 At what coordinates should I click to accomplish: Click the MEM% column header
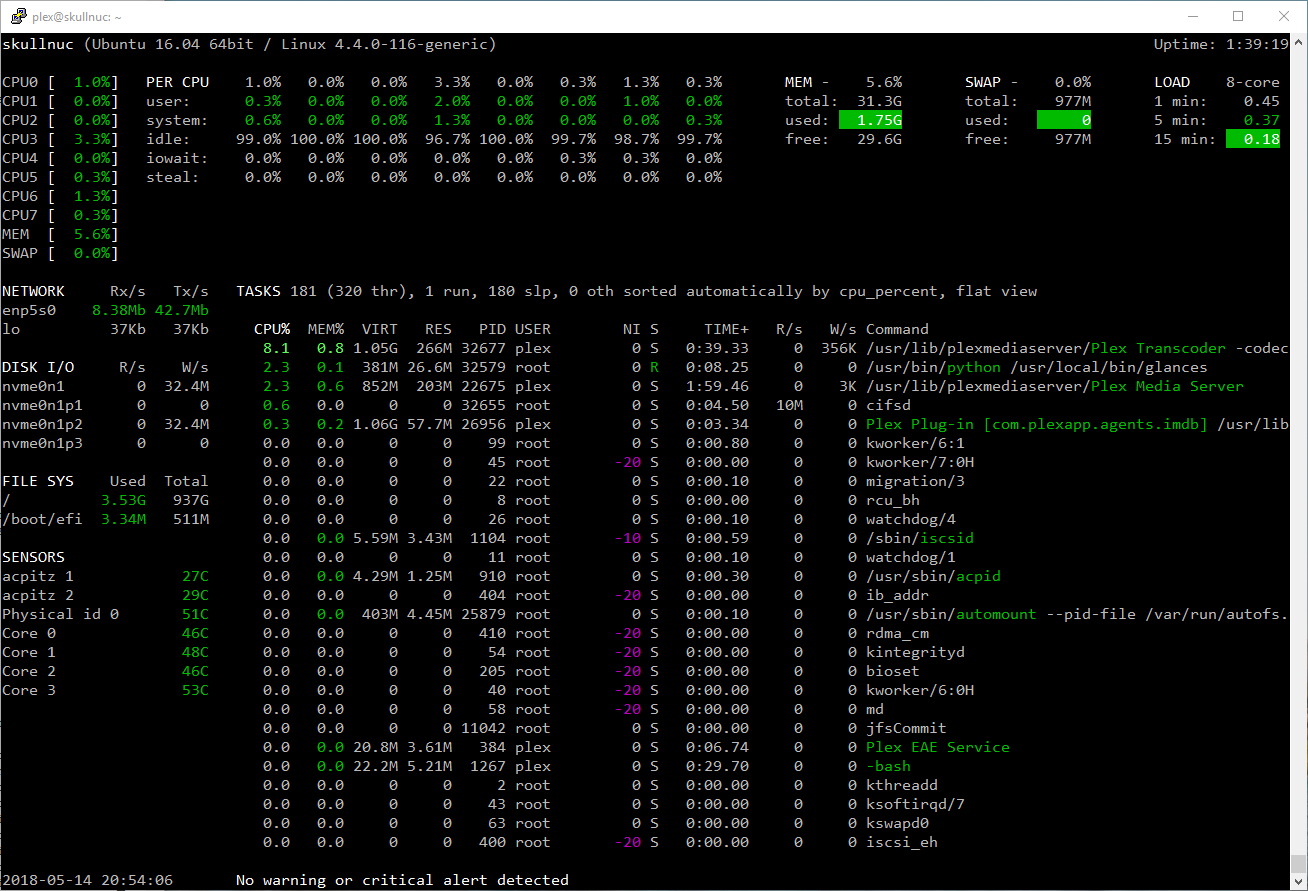(x=326, y=329)
